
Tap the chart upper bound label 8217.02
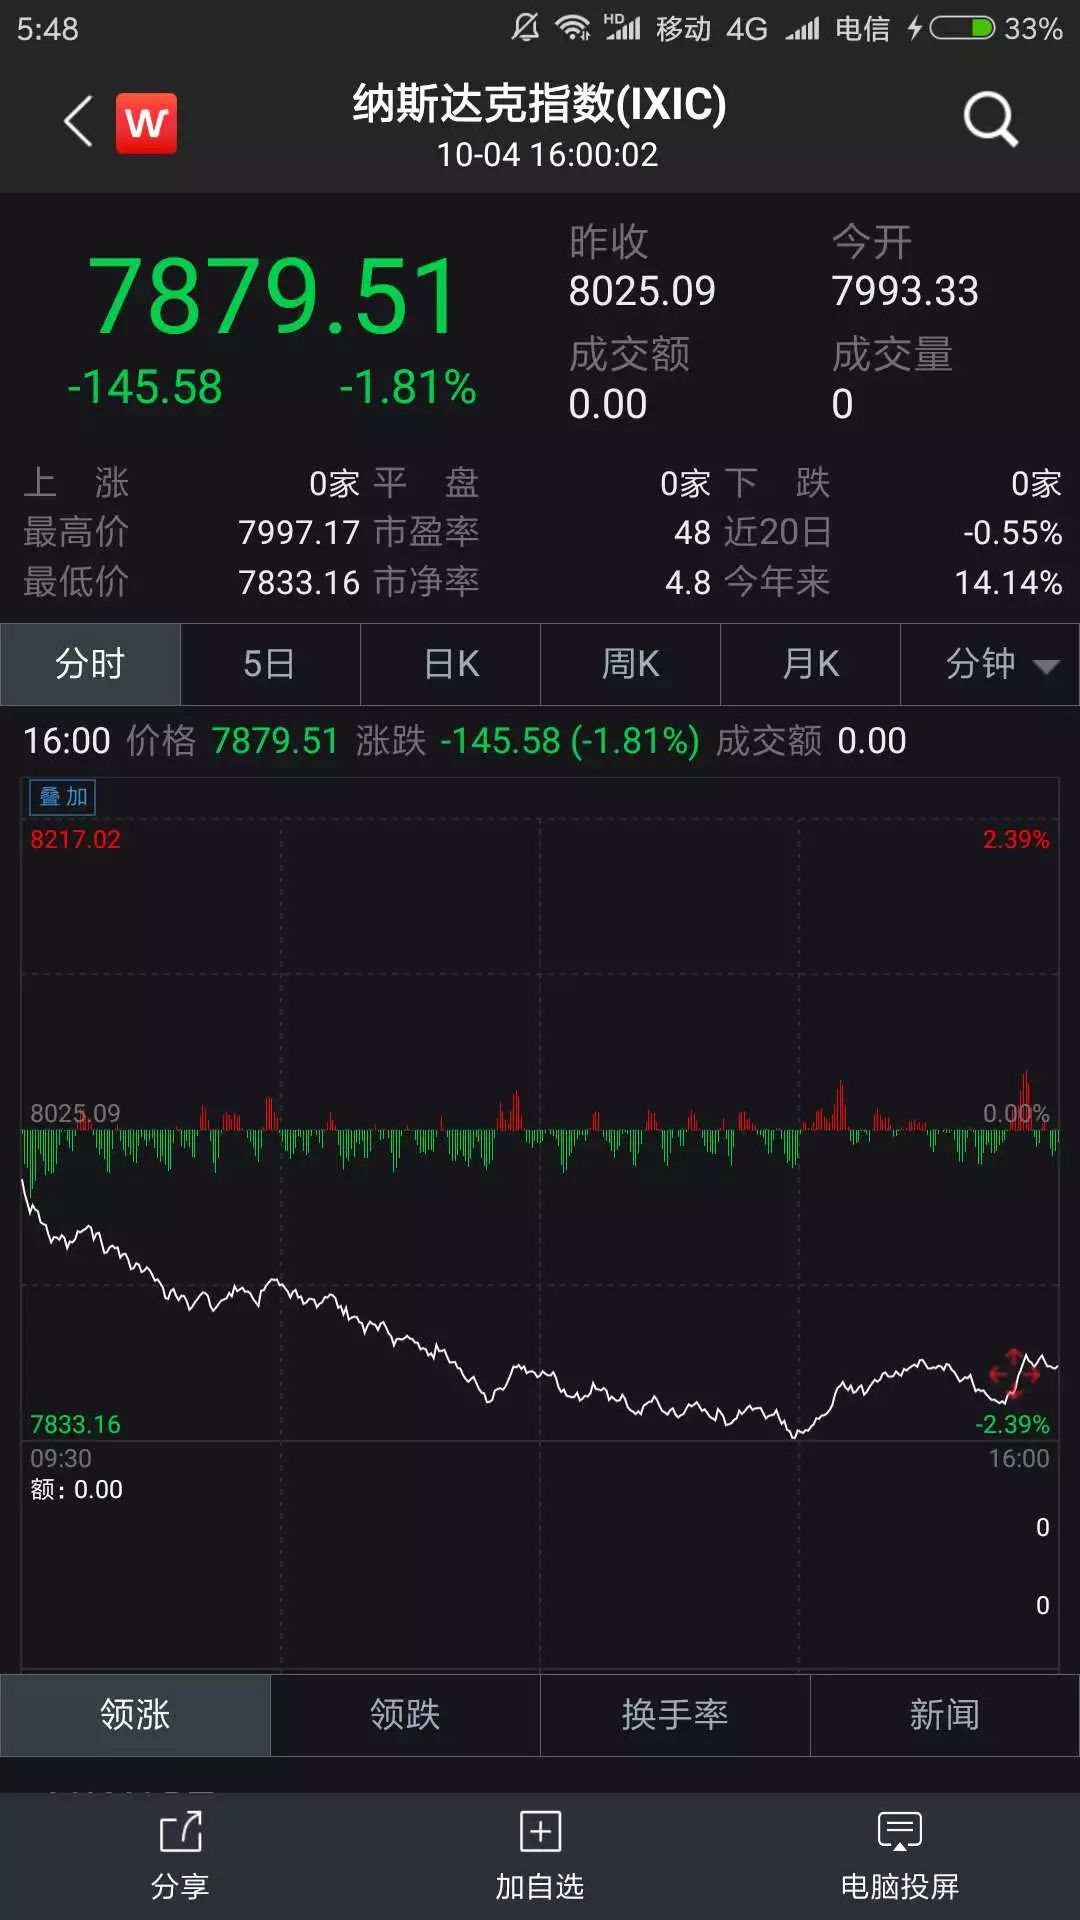tap(75, 839)
